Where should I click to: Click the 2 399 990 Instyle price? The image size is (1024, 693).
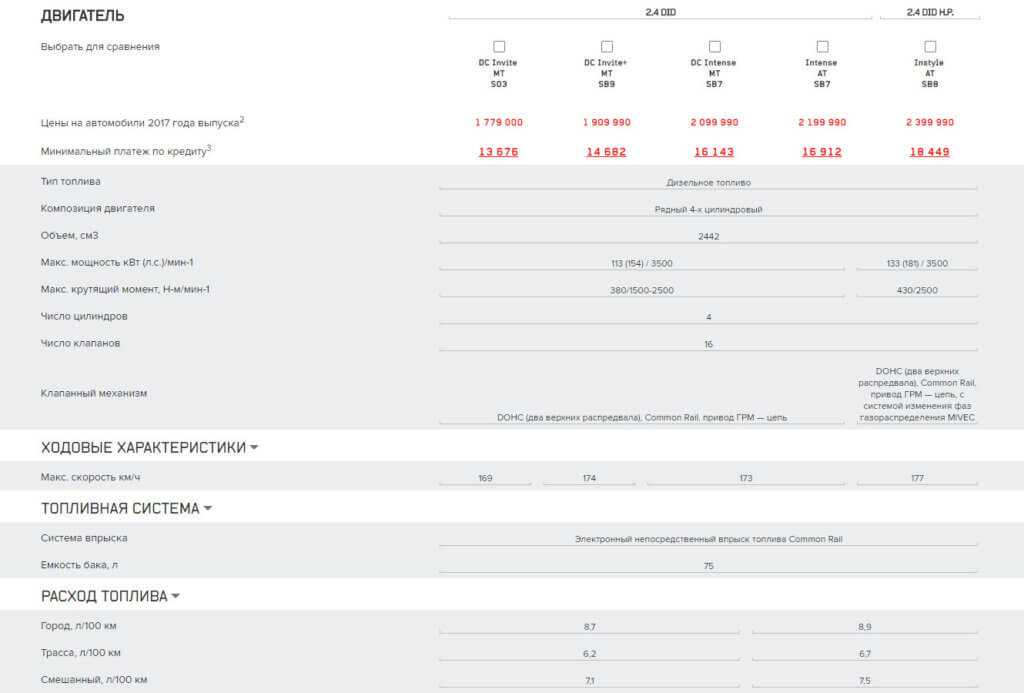pos(930,122)
